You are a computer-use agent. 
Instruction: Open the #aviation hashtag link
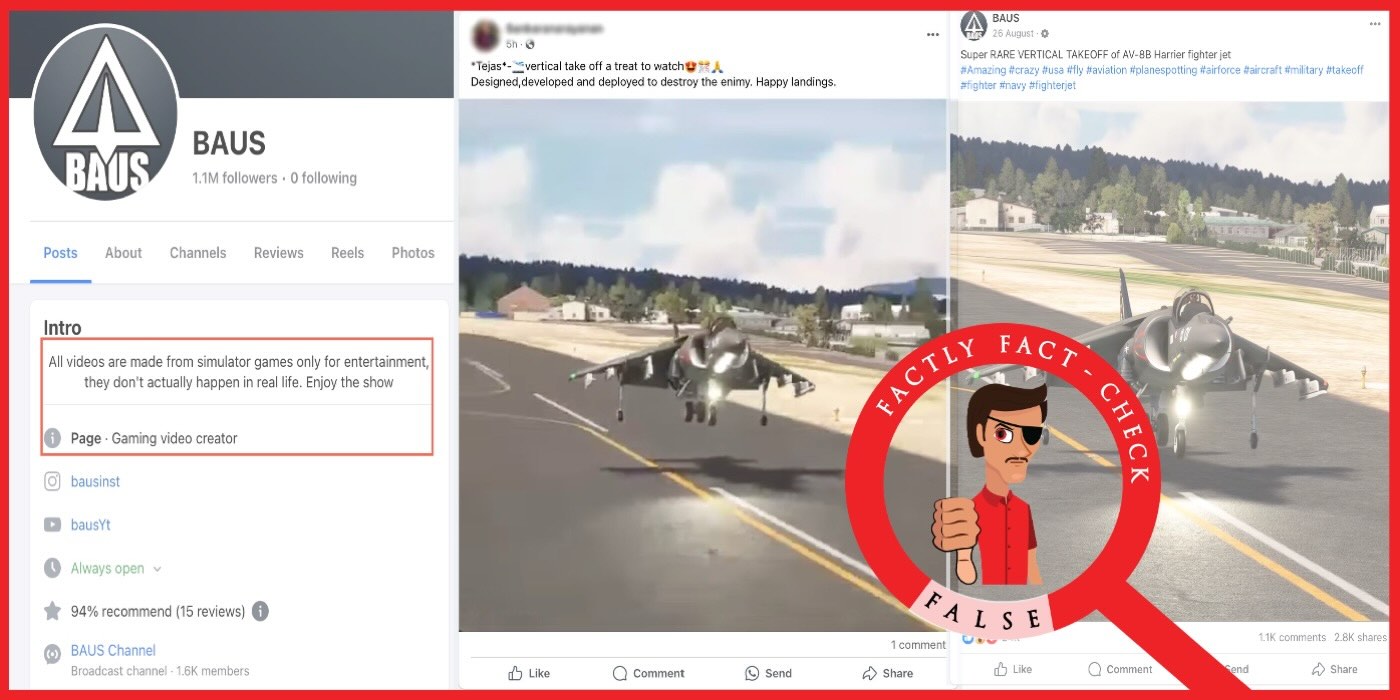(1108, 70)
